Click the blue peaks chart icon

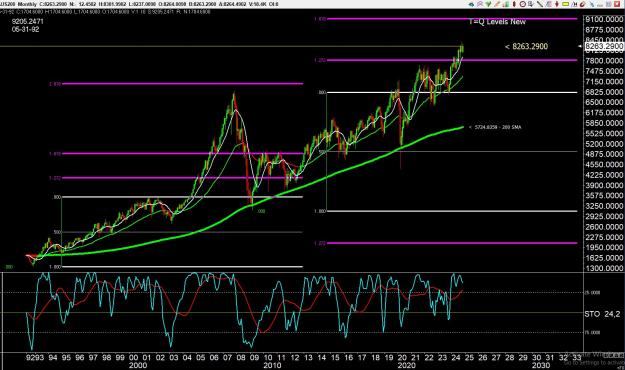coord(574,4)
